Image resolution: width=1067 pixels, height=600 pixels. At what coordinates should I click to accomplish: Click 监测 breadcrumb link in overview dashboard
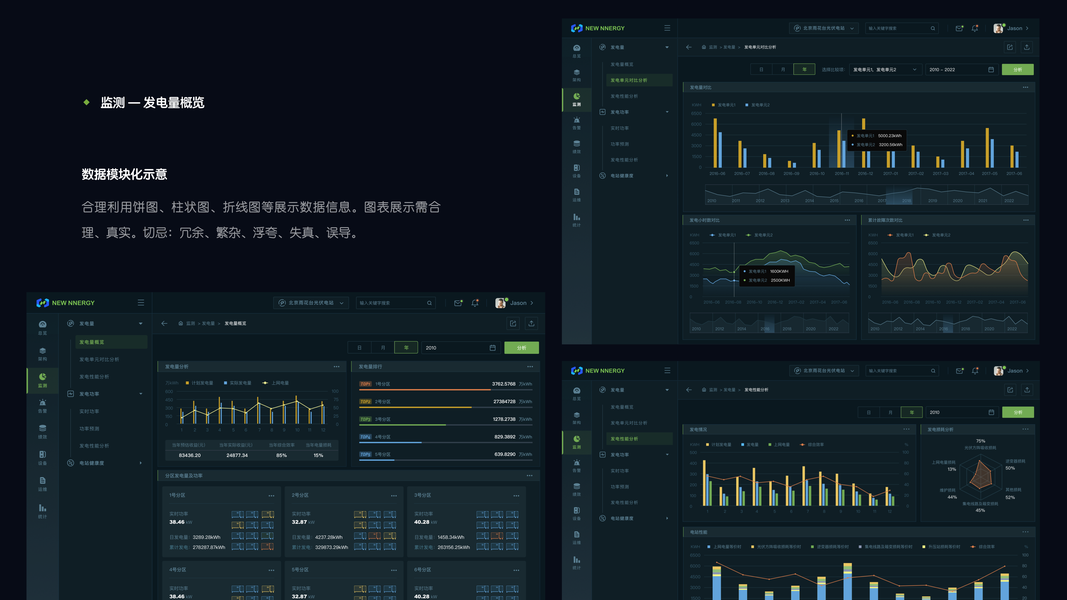(x=191, y=324)
